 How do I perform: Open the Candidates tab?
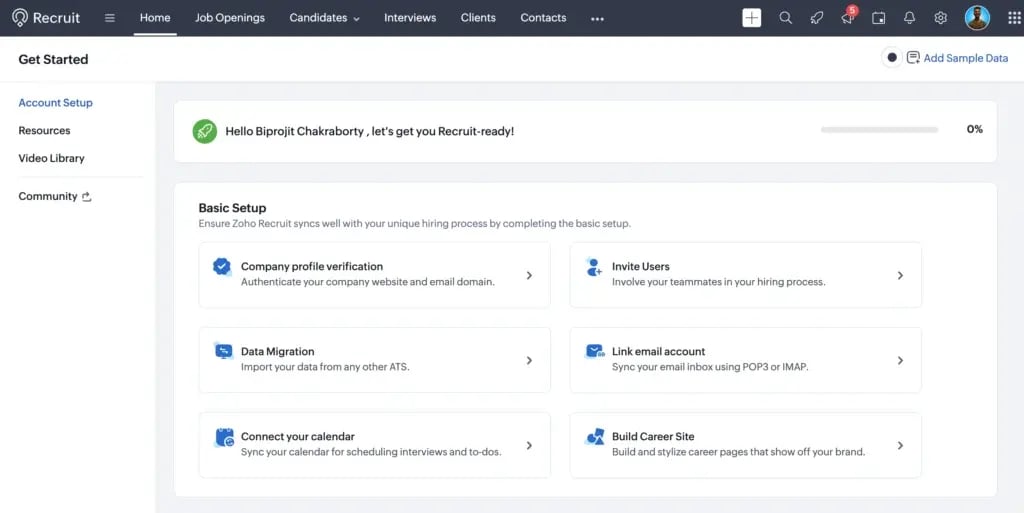(318, 18)
